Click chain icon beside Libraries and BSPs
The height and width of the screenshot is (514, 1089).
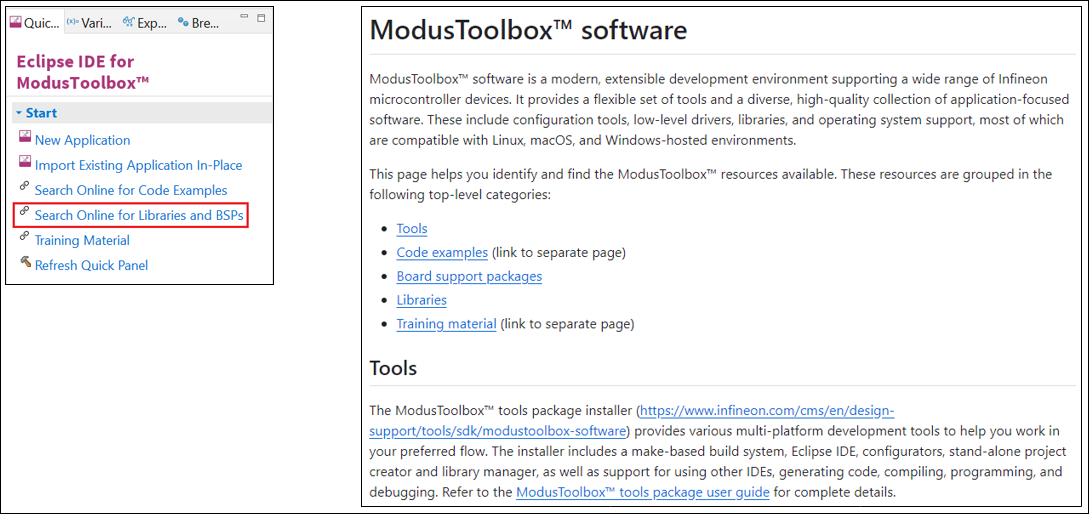(25, 211)
